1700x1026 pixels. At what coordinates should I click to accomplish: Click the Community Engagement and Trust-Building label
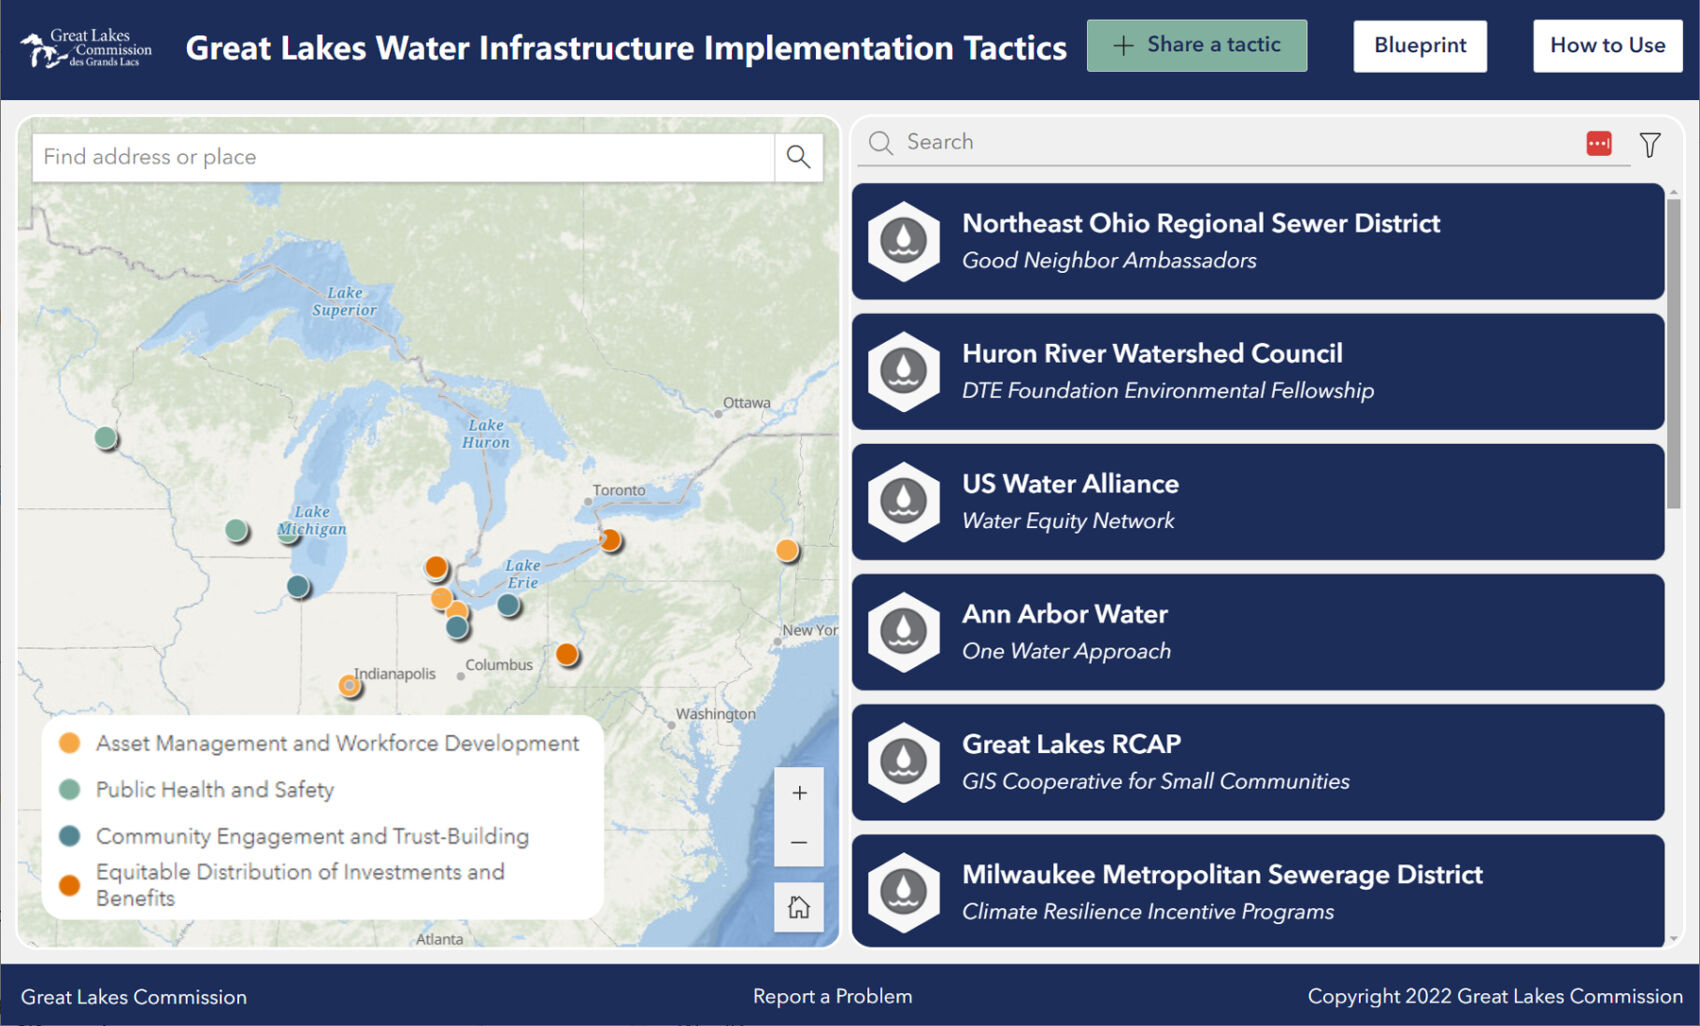point(312,836)
